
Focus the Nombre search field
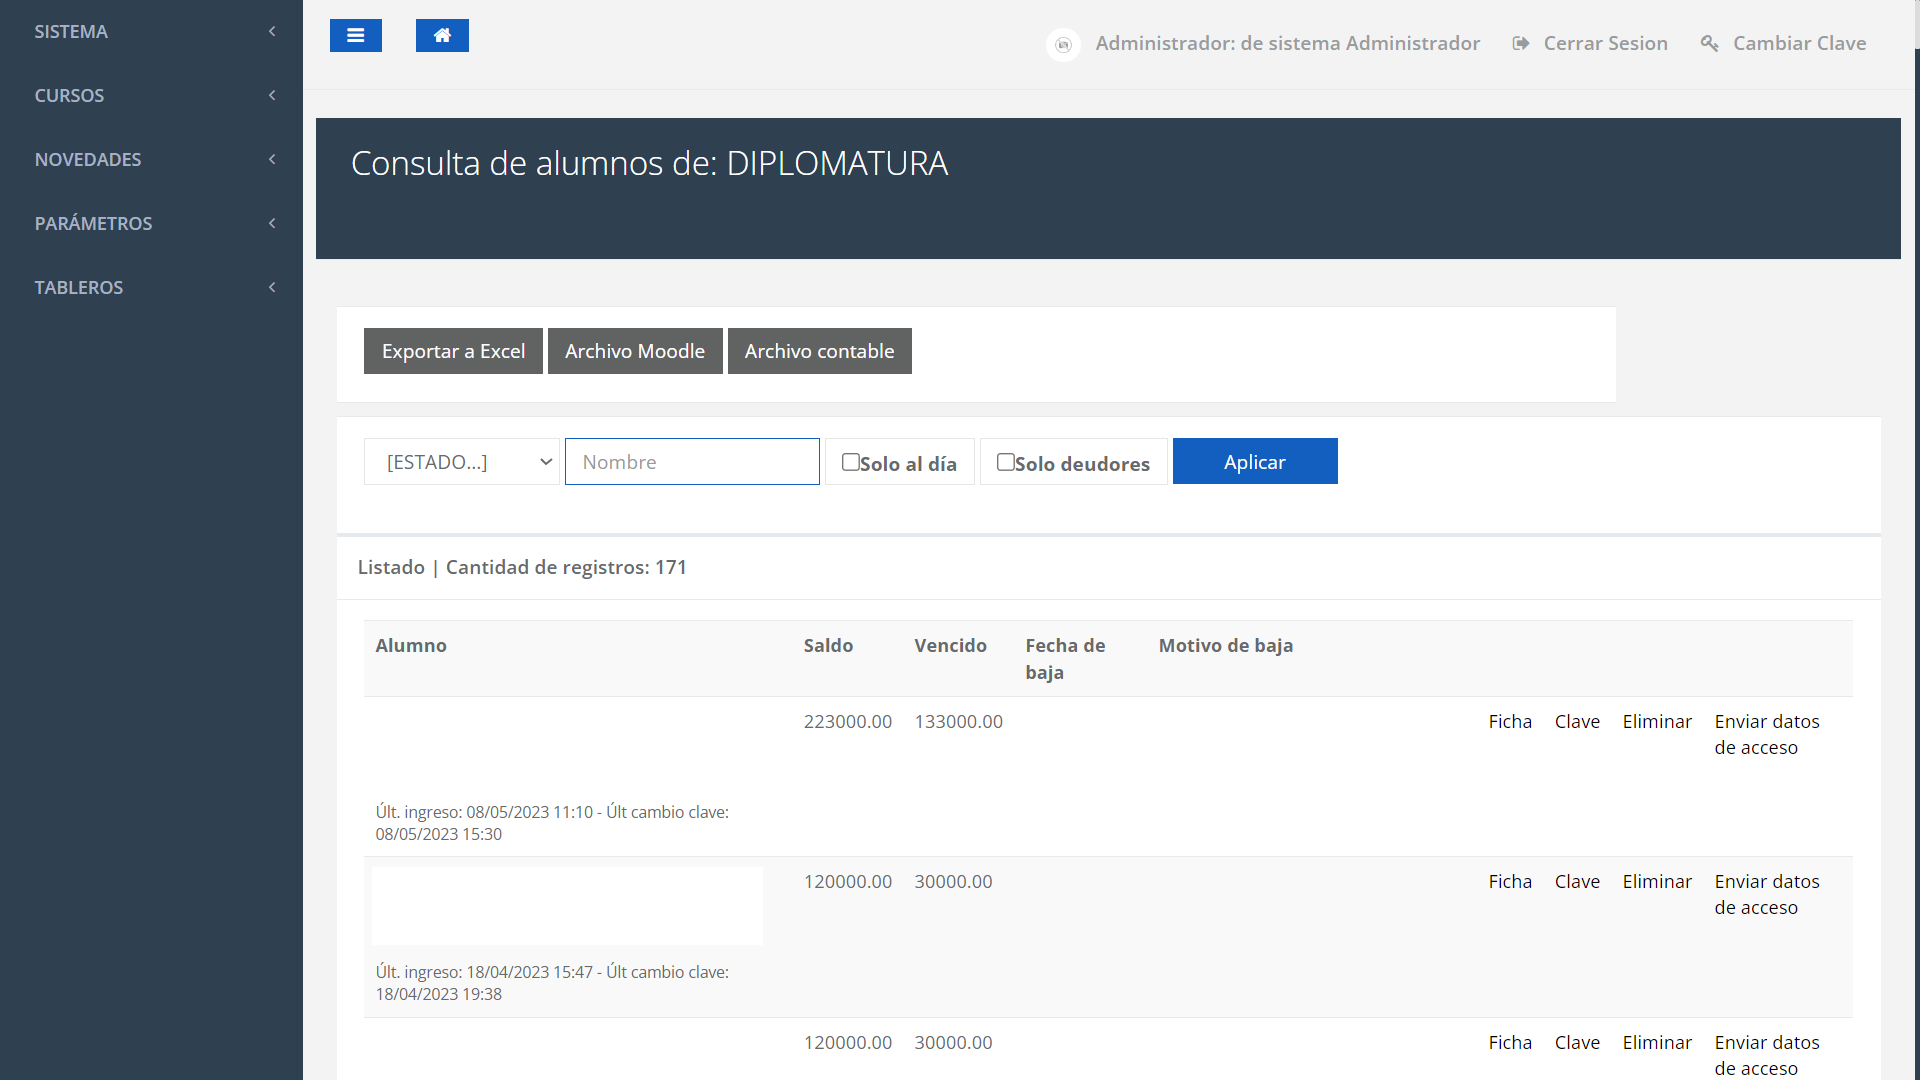tap(692, 462)
